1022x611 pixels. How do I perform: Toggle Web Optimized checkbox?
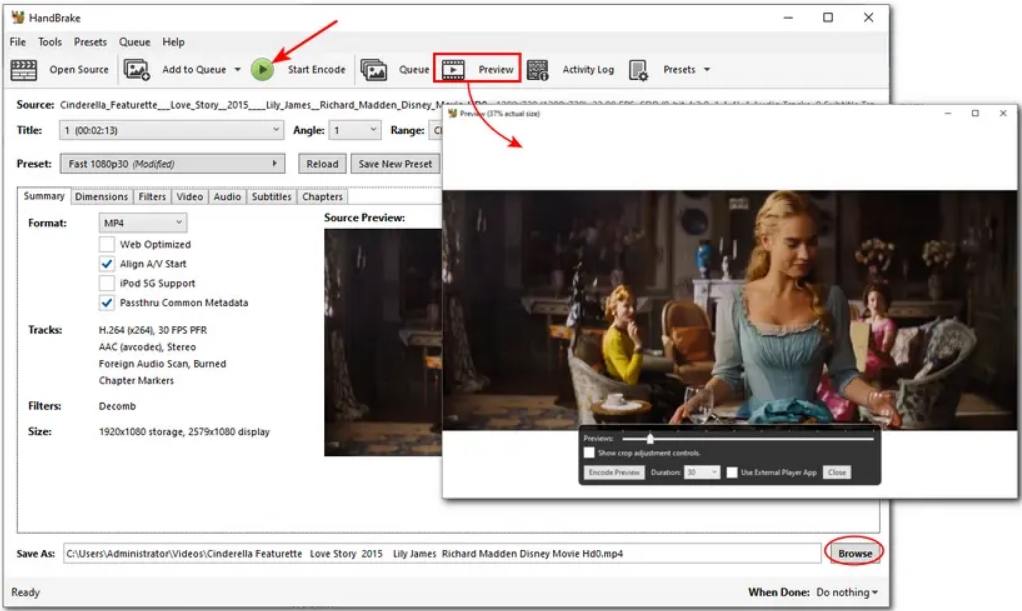[107, 245]
